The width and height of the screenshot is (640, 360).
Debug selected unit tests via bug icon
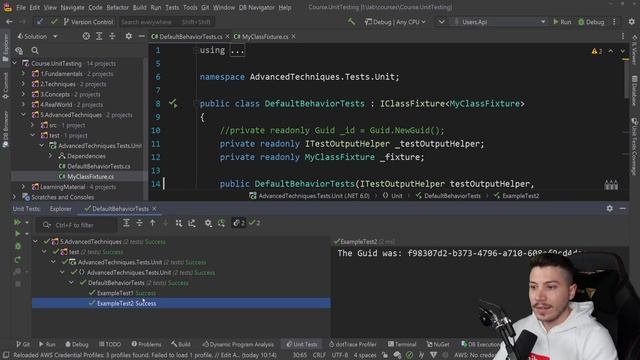point(18,246)
